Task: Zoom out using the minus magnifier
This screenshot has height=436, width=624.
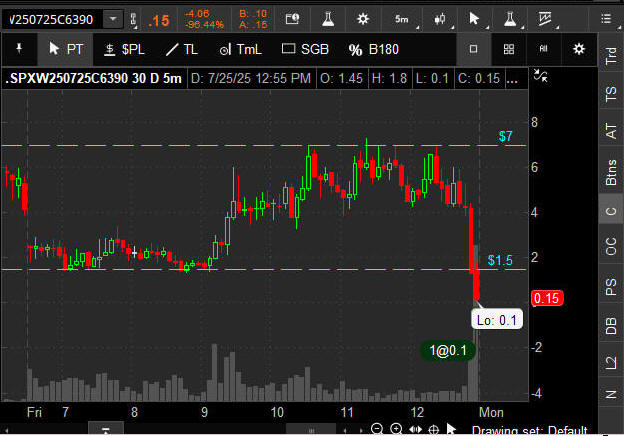Action: (x=377, y=429)
